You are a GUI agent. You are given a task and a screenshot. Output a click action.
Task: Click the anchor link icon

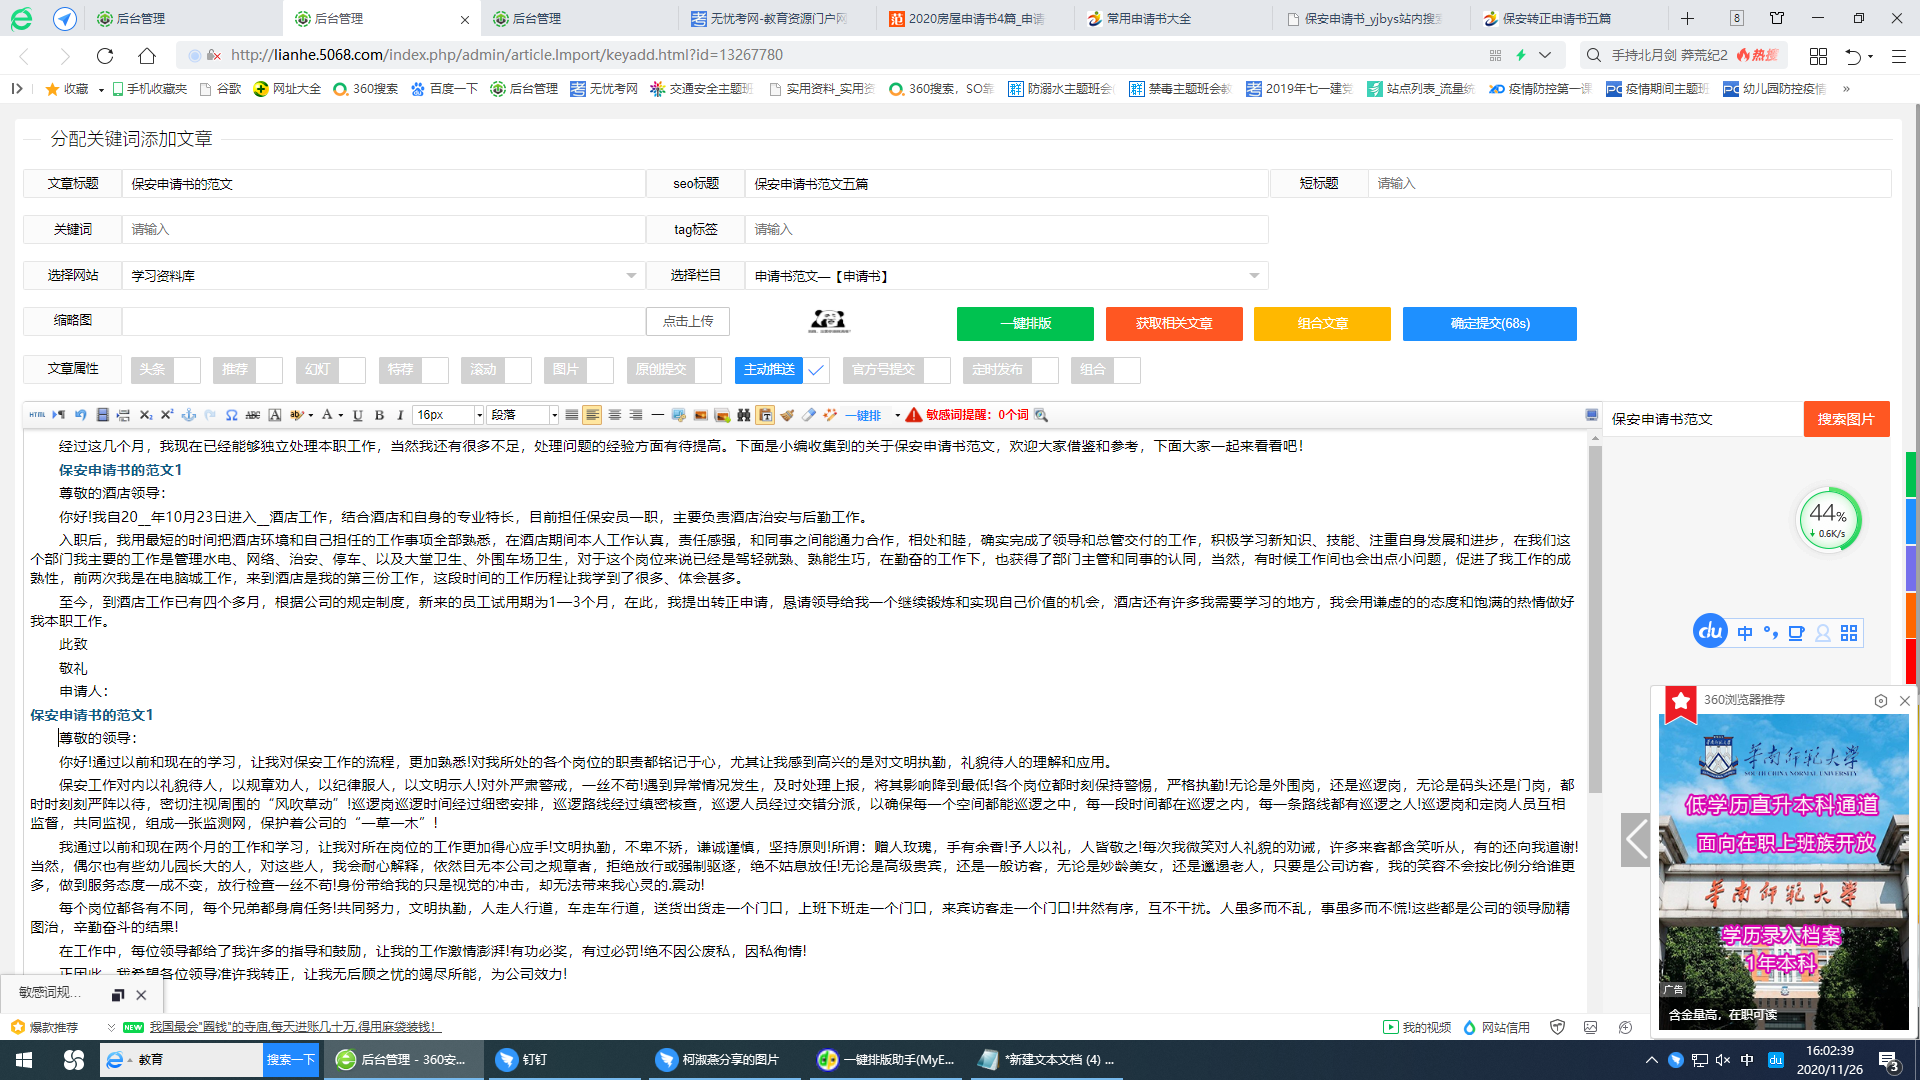[188, 415]
